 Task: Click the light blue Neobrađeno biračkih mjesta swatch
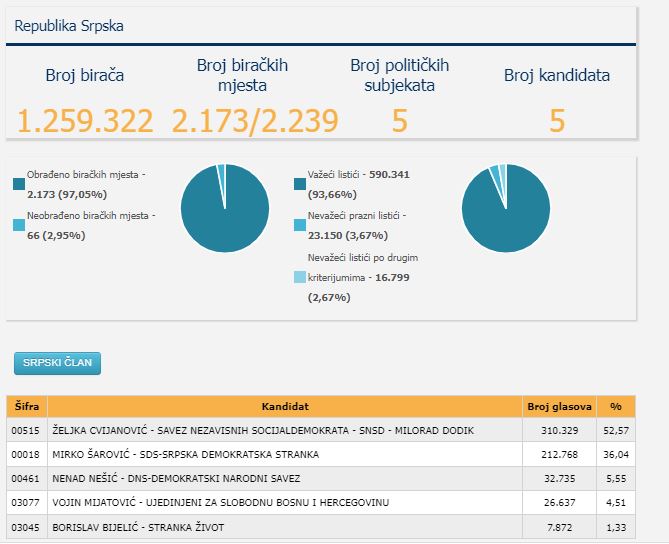19,225
